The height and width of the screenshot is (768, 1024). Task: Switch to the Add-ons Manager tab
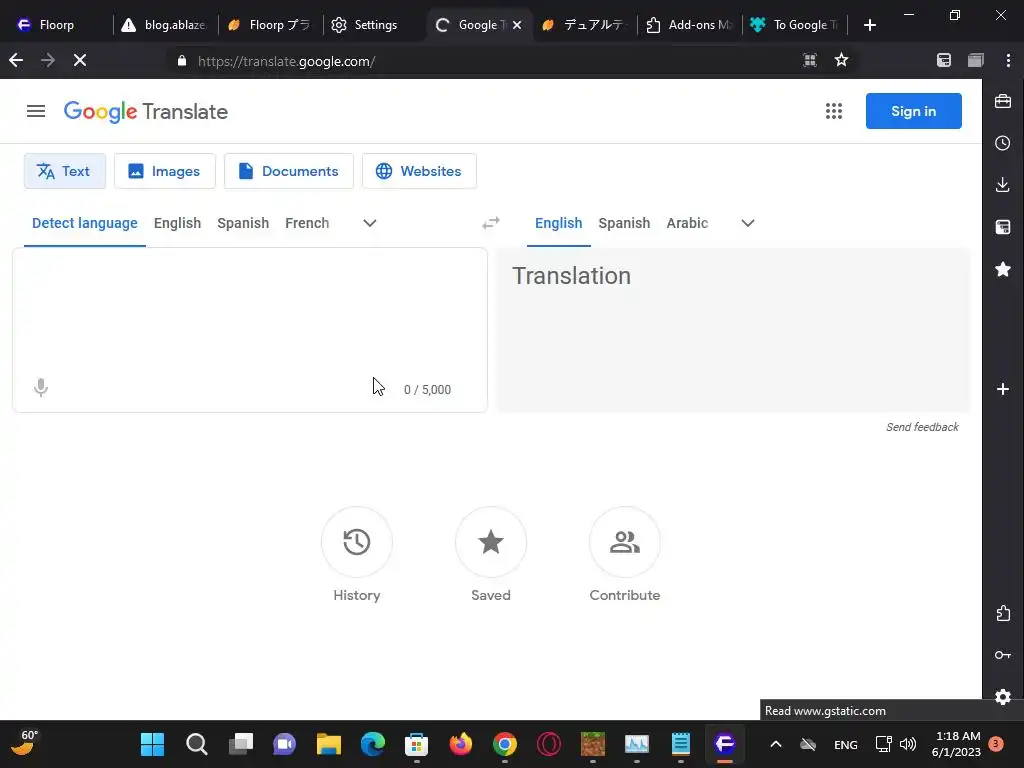(690, 25)
